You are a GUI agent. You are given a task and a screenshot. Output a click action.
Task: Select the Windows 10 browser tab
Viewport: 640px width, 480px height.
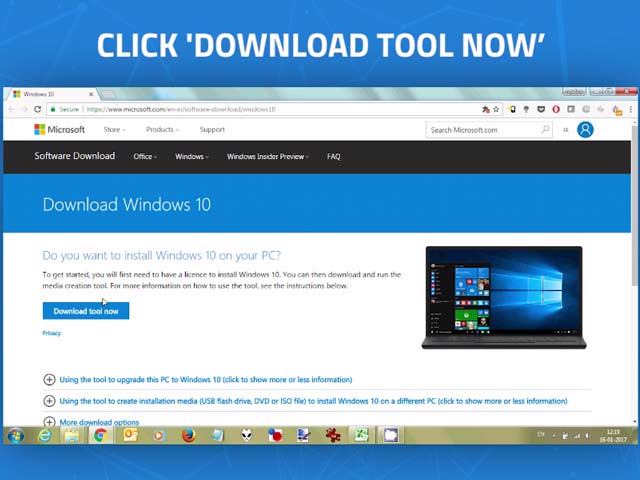click(x=51, y=94)
